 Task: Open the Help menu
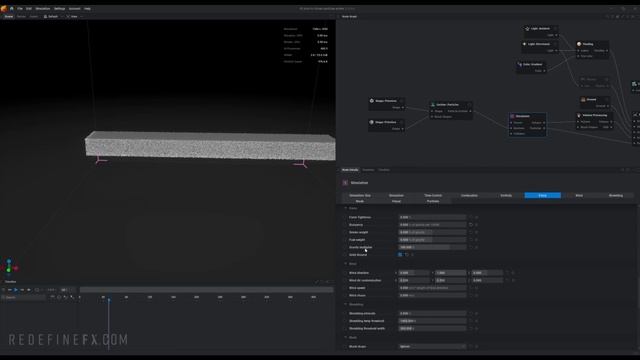point(87,9)
